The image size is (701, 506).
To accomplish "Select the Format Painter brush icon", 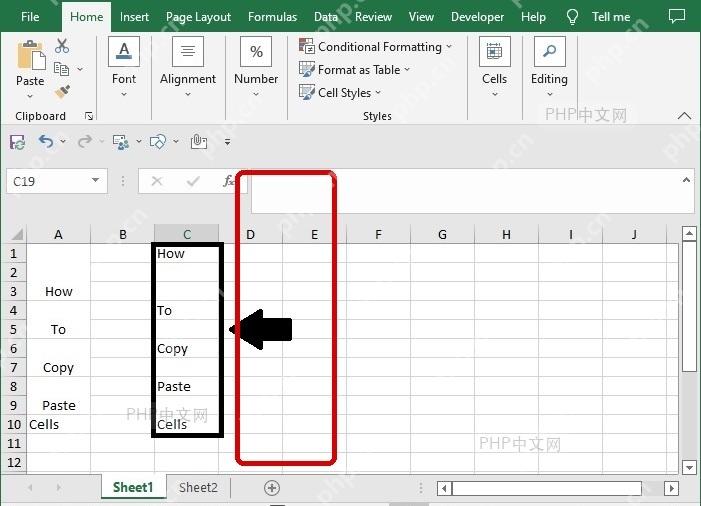I will click(62, 92).
